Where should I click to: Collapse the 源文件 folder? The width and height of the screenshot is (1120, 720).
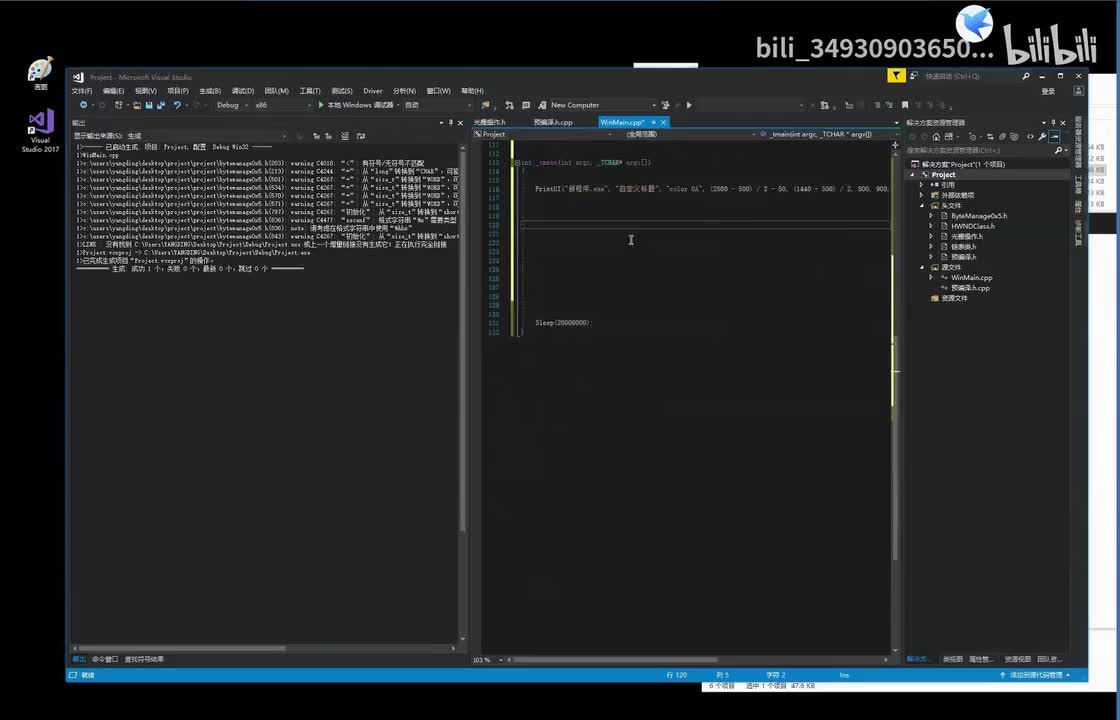pyautogui.click(x=921, y=267)
